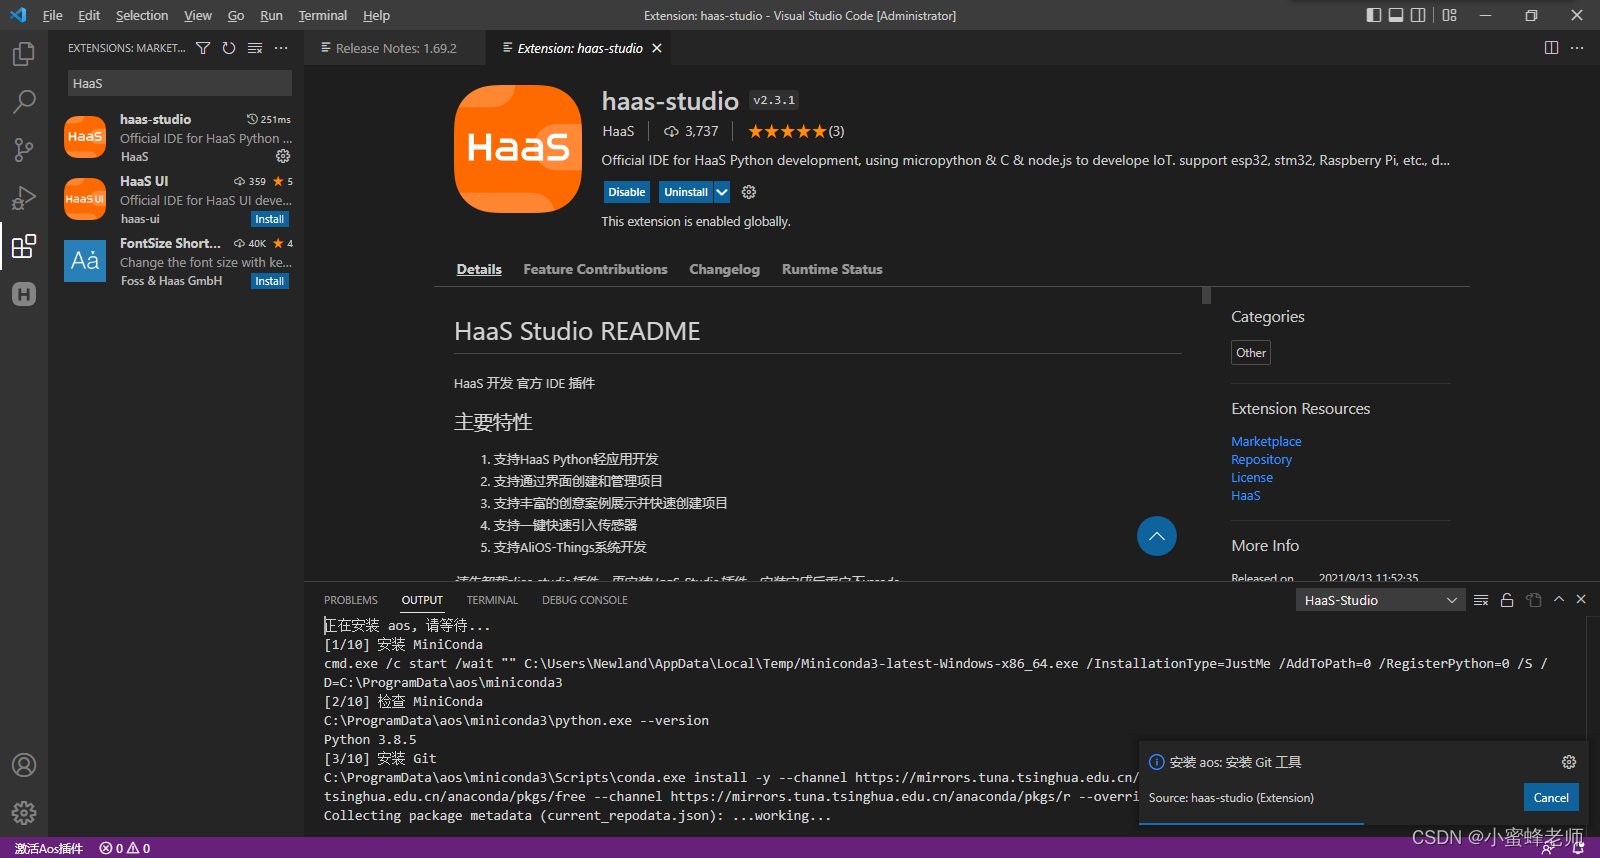Refresh the extensions list

[x=229, y=48]
